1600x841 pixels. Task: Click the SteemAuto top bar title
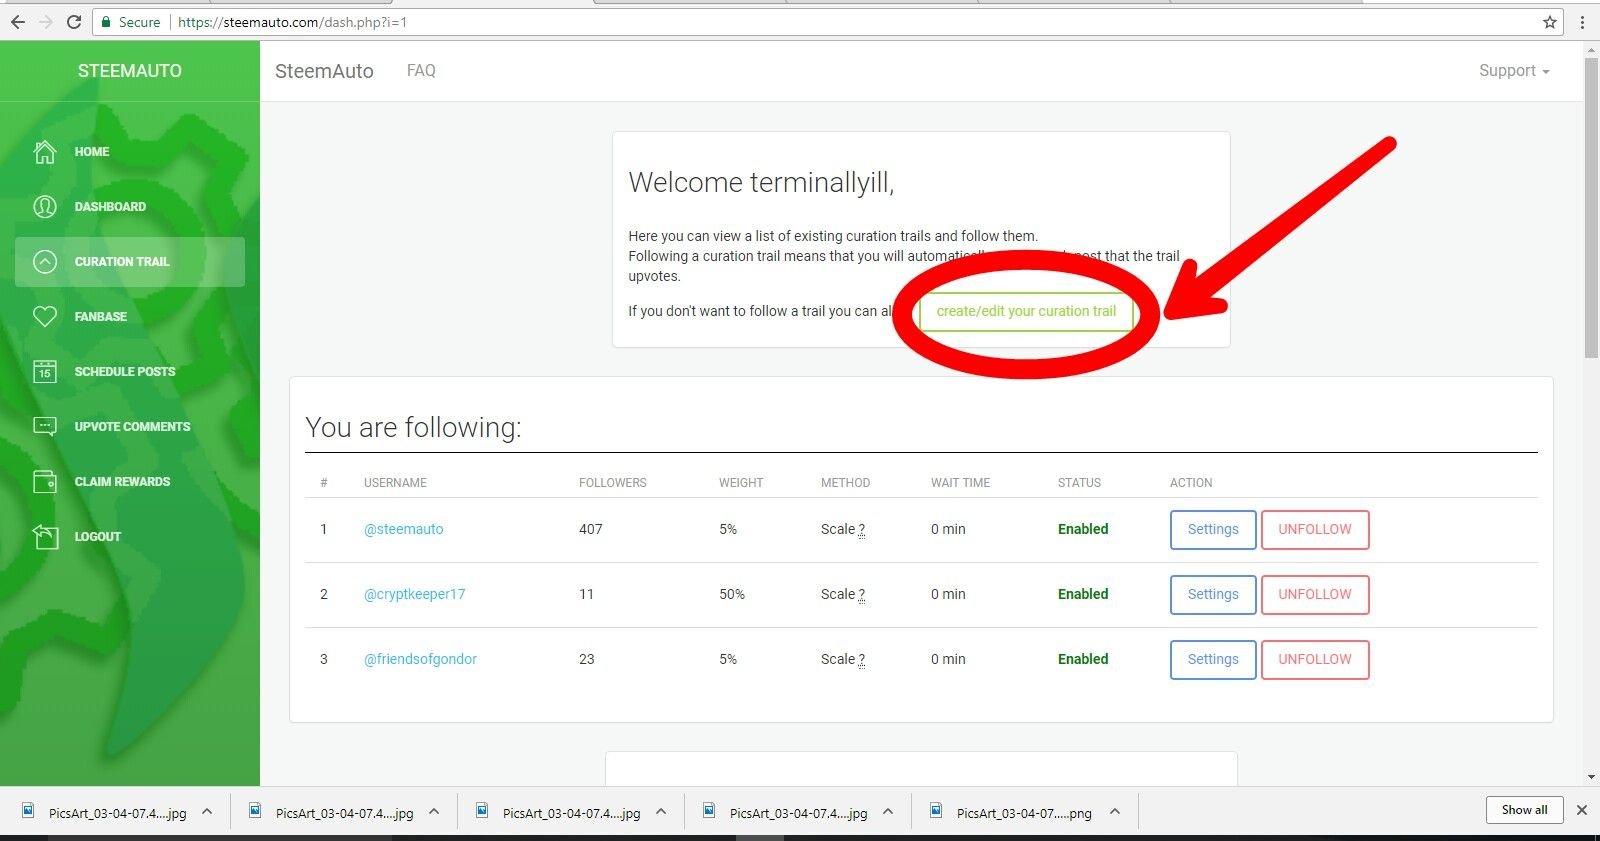coord(324,71)
